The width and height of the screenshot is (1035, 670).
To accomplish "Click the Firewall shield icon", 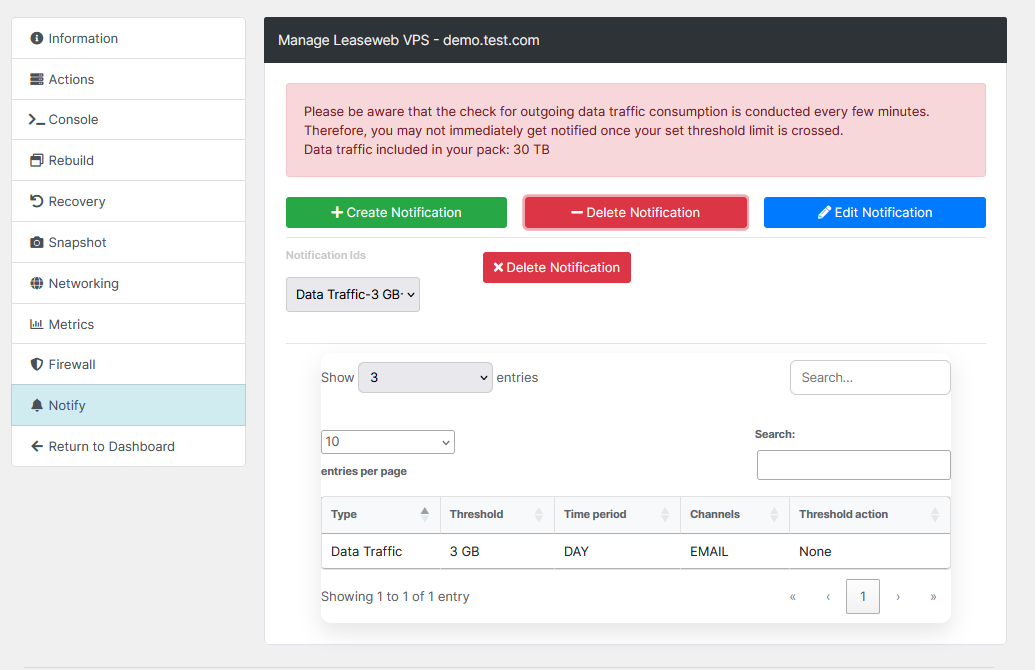I will [37, 364].
